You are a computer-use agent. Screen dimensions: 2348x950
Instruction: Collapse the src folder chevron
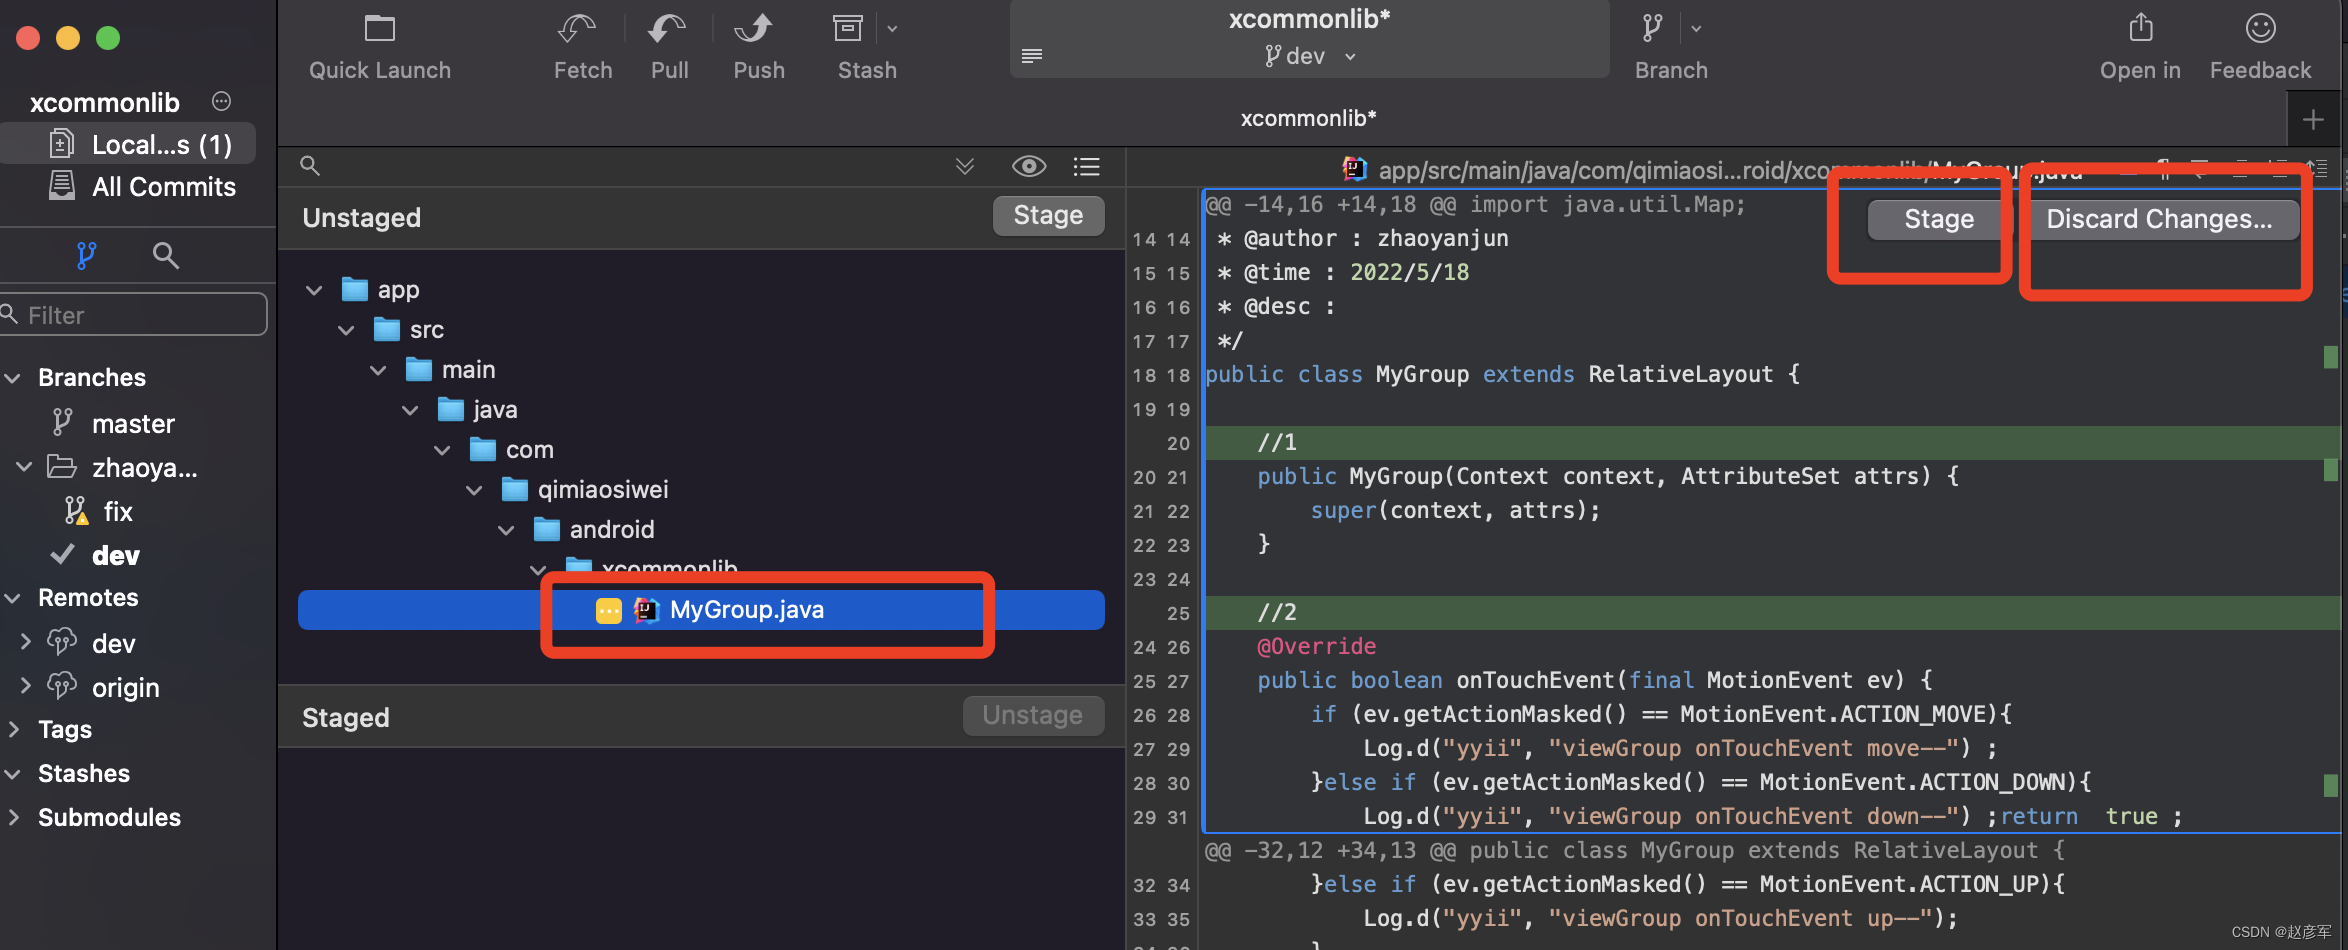coord(346,330)
